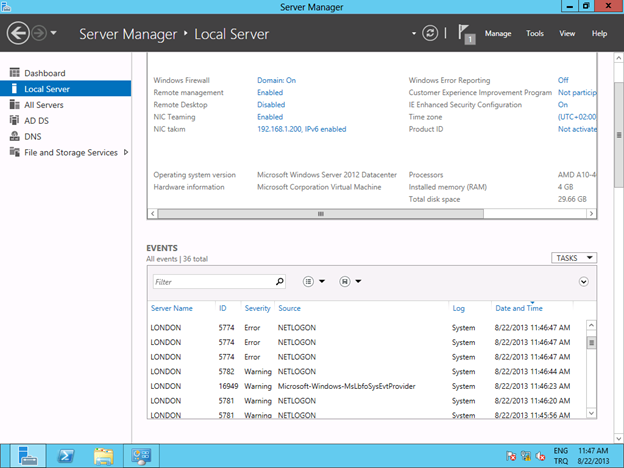
Task: Click Windows Error Reporting 'Off' link
Action: click(x=563, y=80)
